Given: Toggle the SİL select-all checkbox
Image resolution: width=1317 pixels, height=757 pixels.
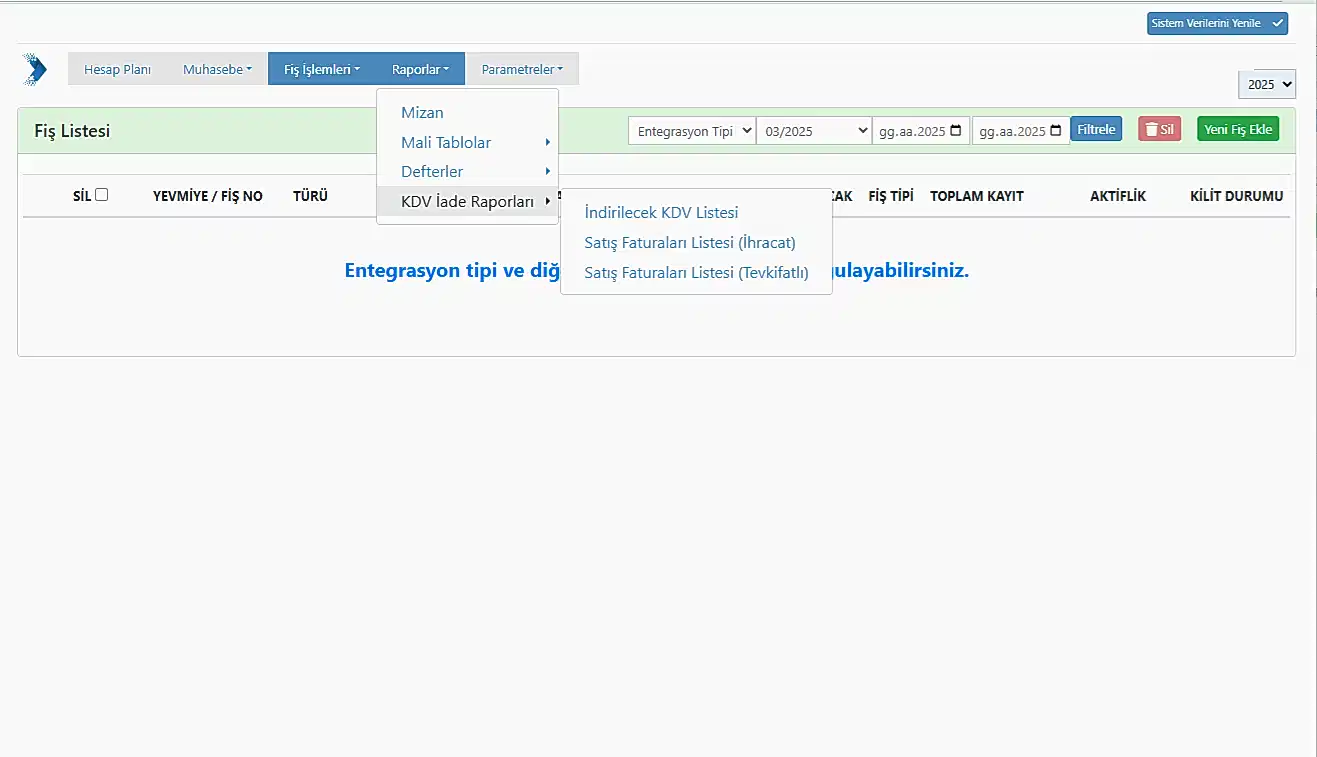Looking at the screenshot, I should click(x=101, y=195).
